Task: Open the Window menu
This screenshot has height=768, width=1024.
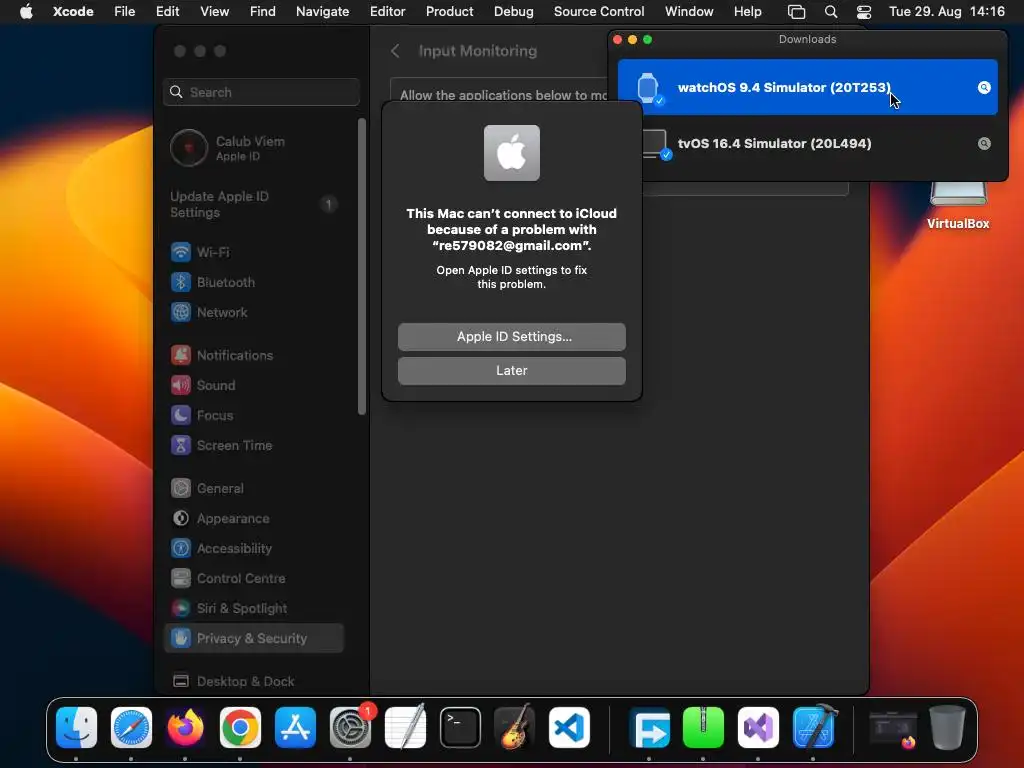Action: pyautogui.click(x=689, y=12)
